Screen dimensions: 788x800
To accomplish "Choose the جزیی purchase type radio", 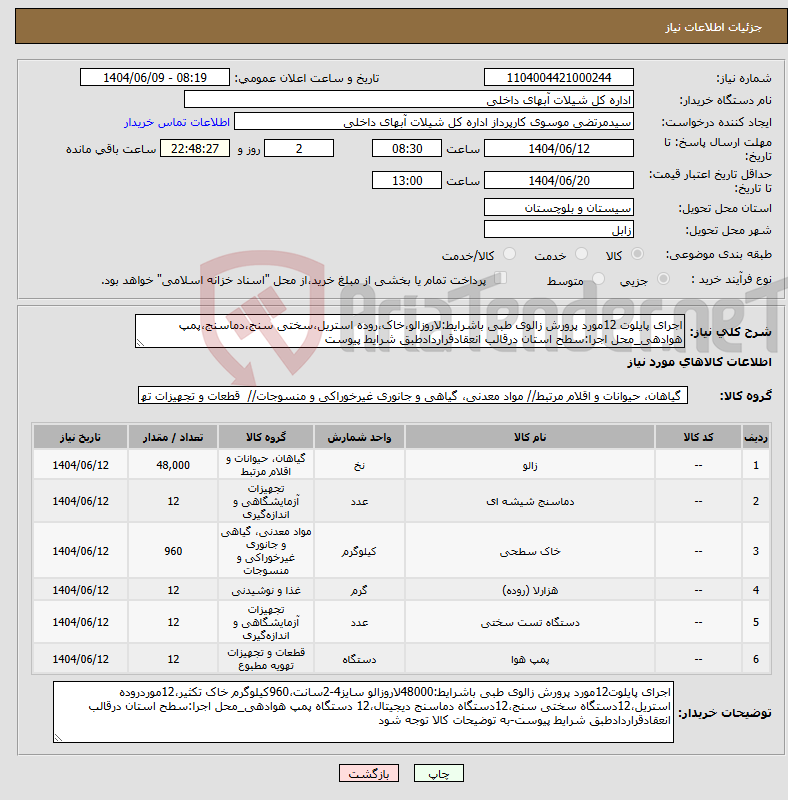I will [x=663, y=279].
